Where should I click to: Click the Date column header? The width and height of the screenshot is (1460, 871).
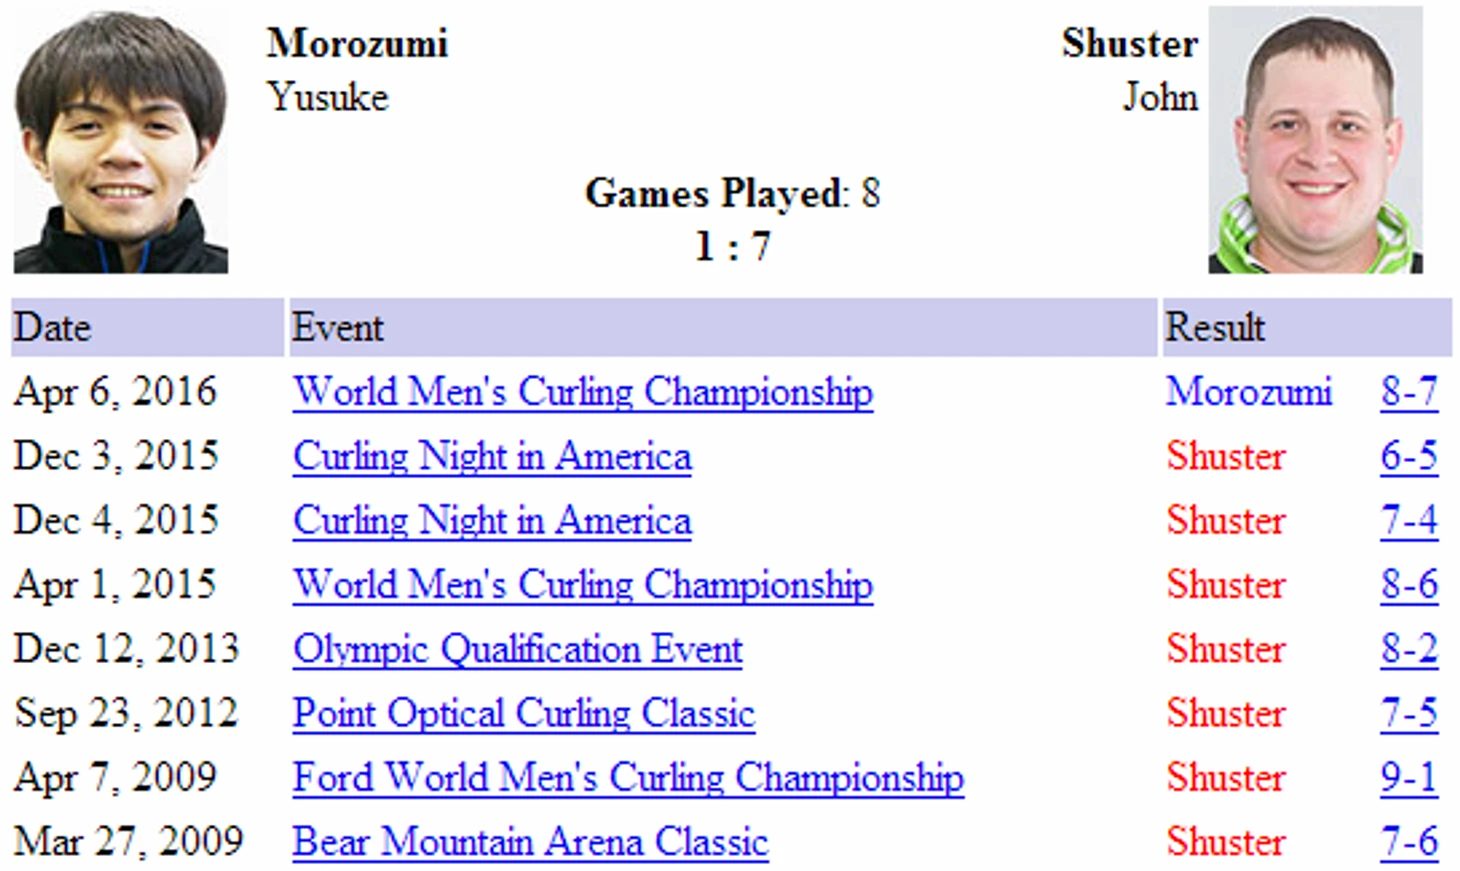click(148, 327)
